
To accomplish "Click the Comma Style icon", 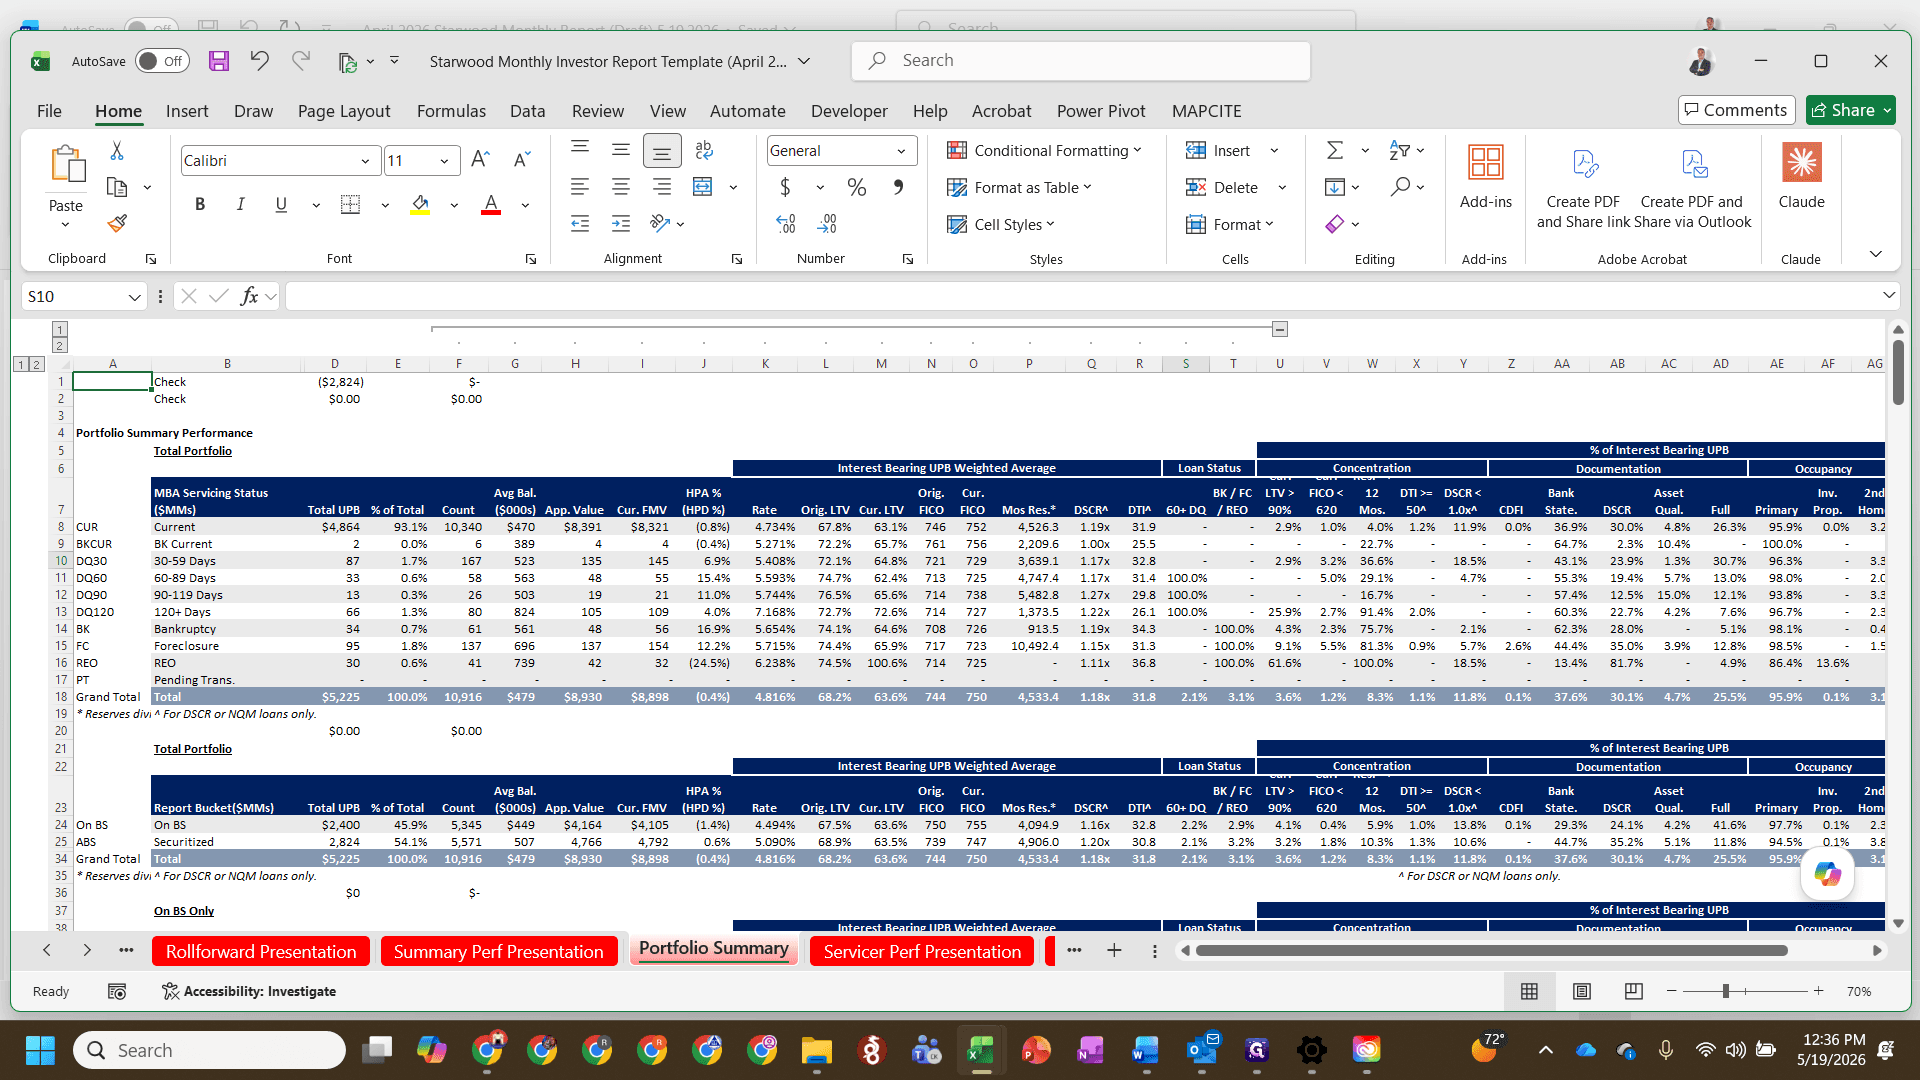I will 898,187.
